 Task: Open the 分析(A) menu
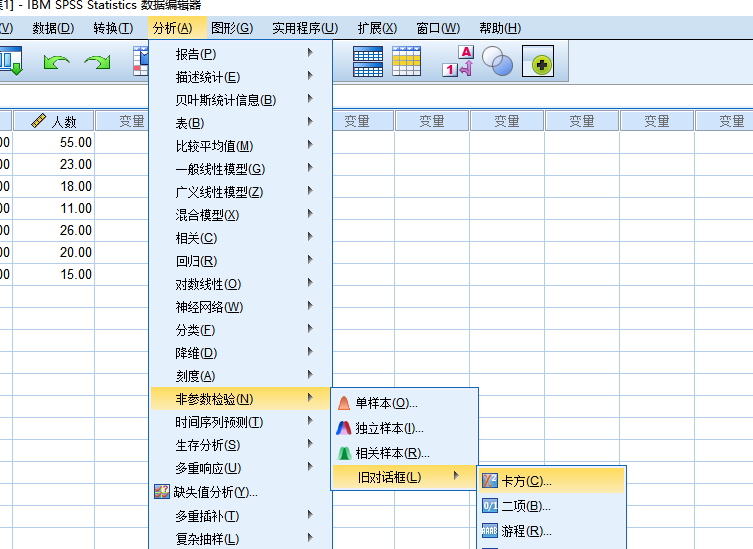(x=172, y=28)
